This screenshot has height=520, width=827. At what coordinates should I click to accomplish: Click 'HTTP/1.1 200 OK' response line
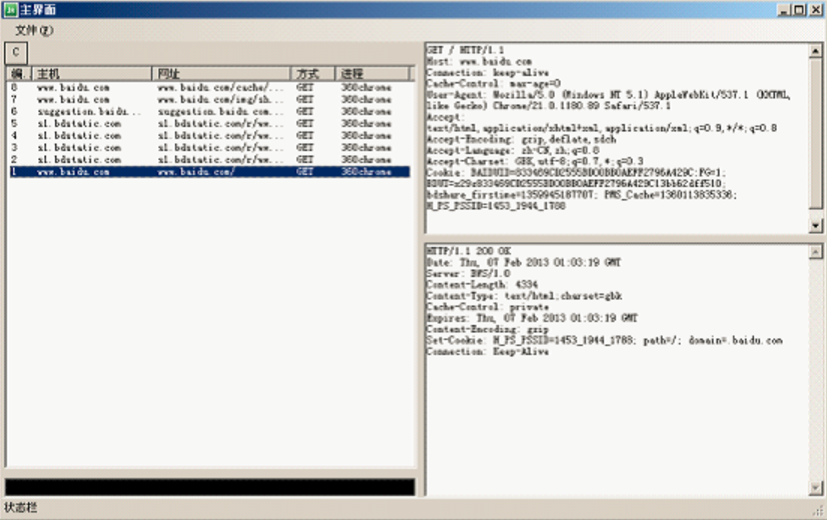click(468, 251)
